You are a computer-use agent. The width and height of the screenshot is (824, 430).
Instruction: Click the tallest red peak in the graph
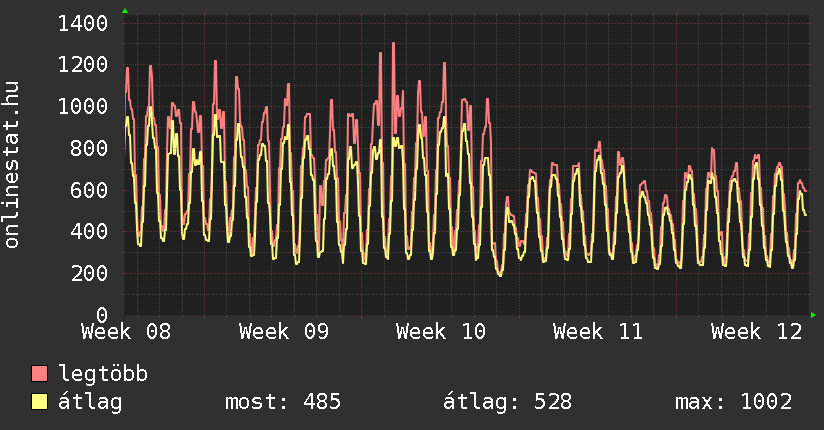393,44
